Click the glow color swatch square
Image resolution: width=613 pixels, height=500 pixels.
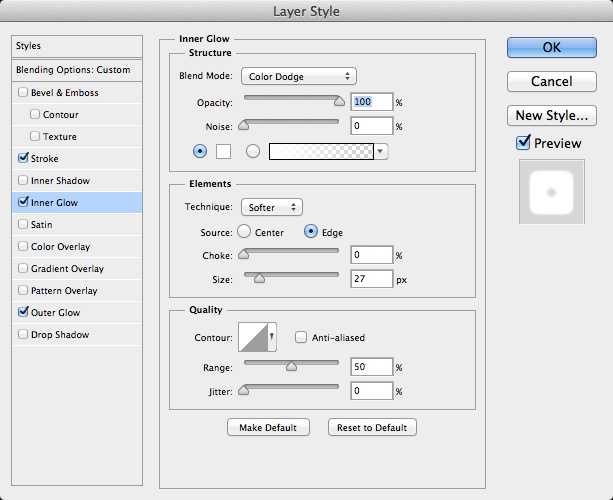[224, 151]
